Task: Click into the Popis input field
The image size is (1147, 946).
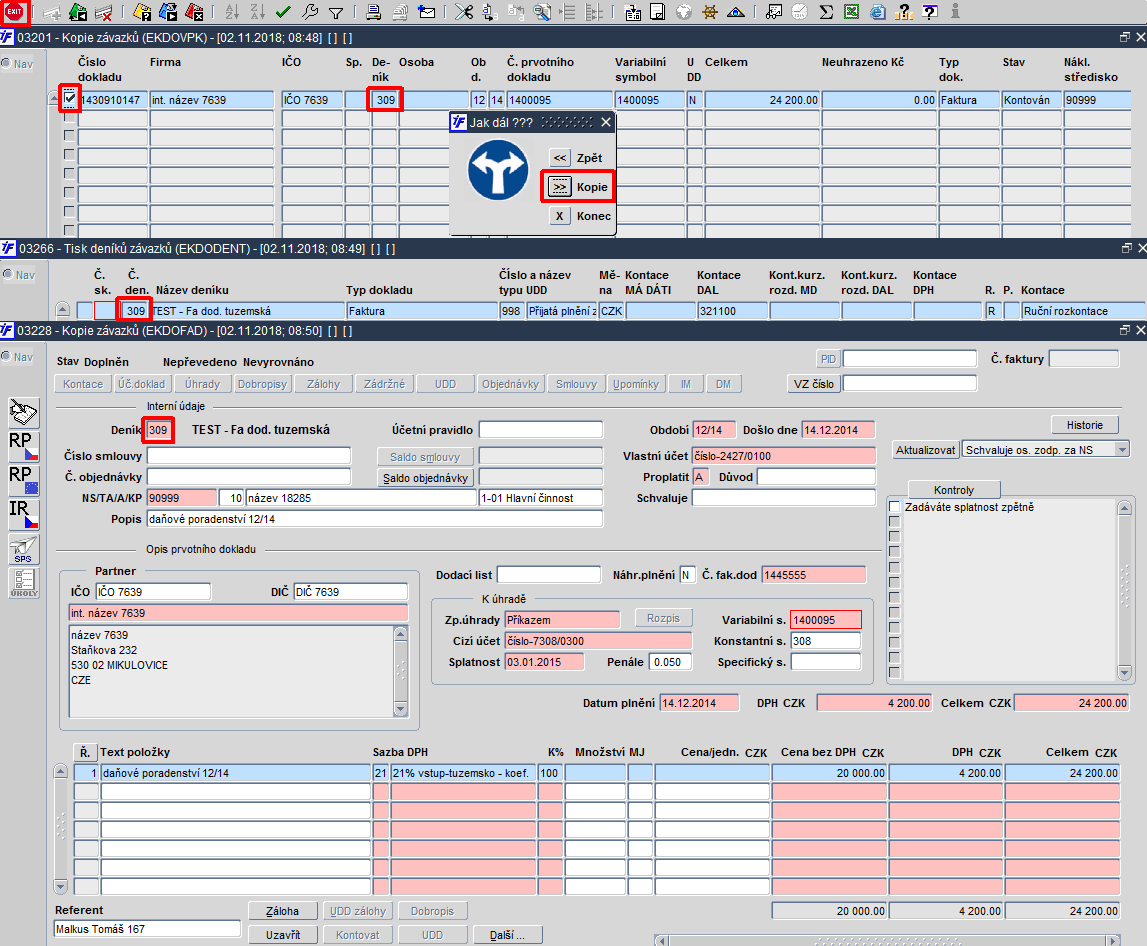Action: 375,519
